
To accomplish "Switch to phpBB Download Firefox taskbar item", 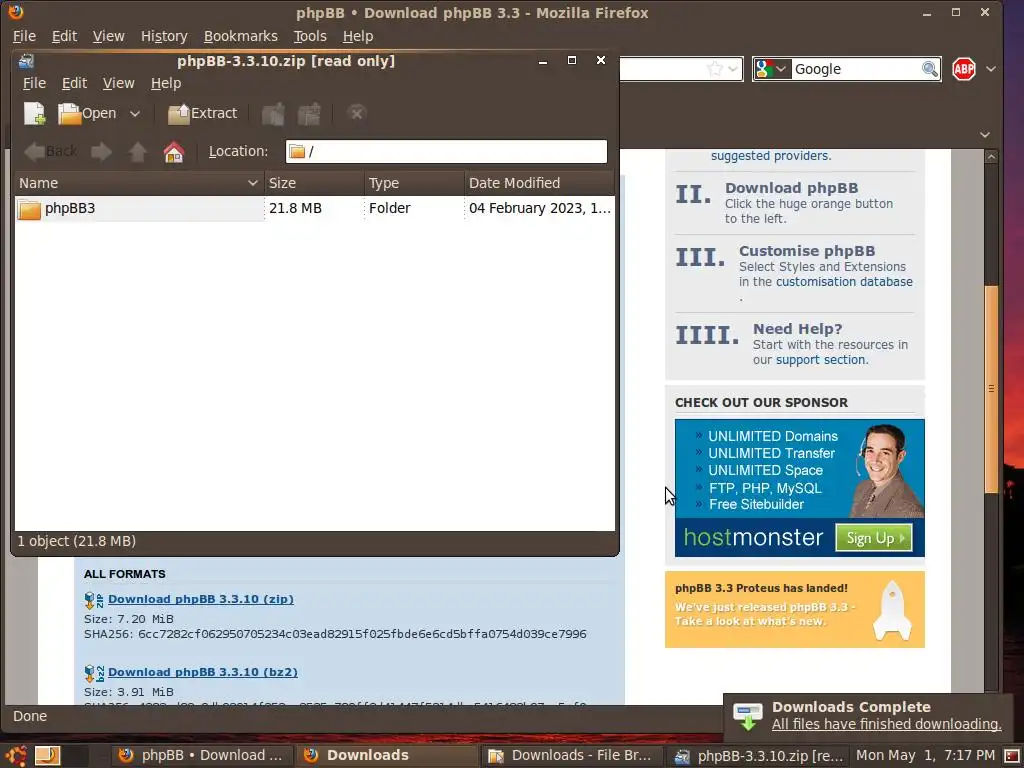I will (201, 756).
